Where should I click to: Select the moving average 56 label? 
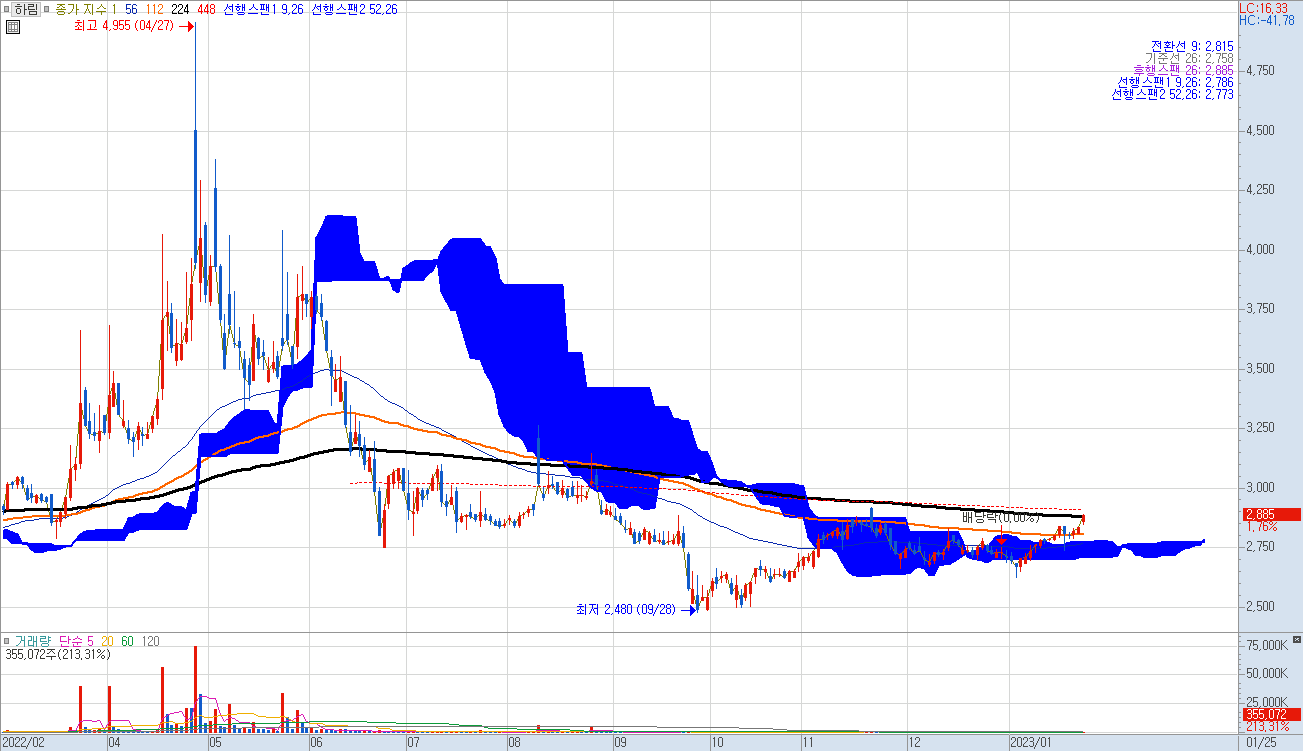[131, 9]
